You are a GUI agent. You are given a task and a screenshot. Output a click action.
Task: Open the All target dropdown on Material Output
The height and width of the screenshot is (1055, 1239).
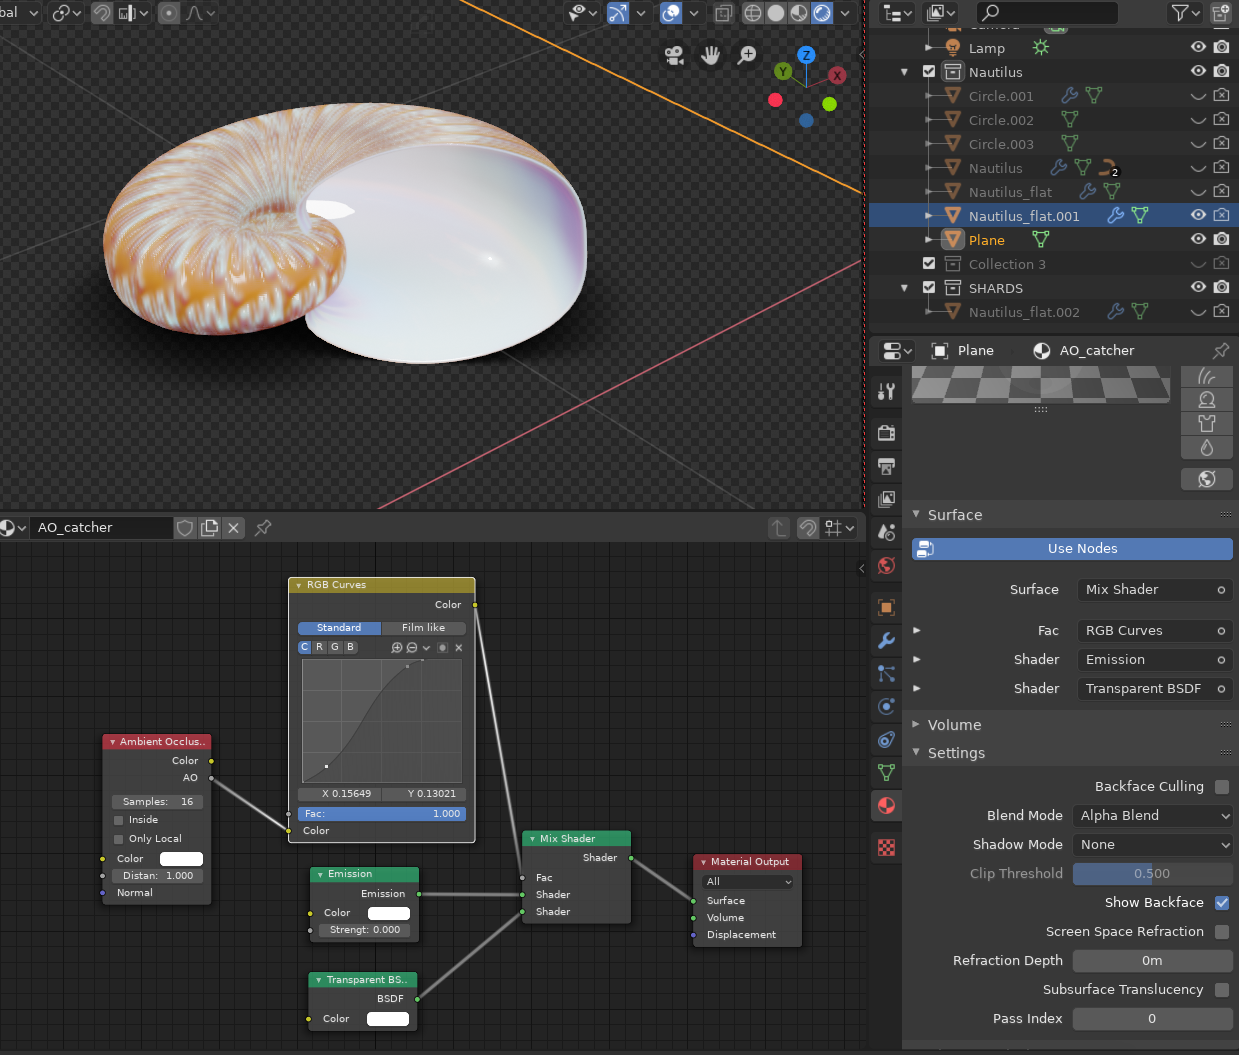(x=749, y=882)
